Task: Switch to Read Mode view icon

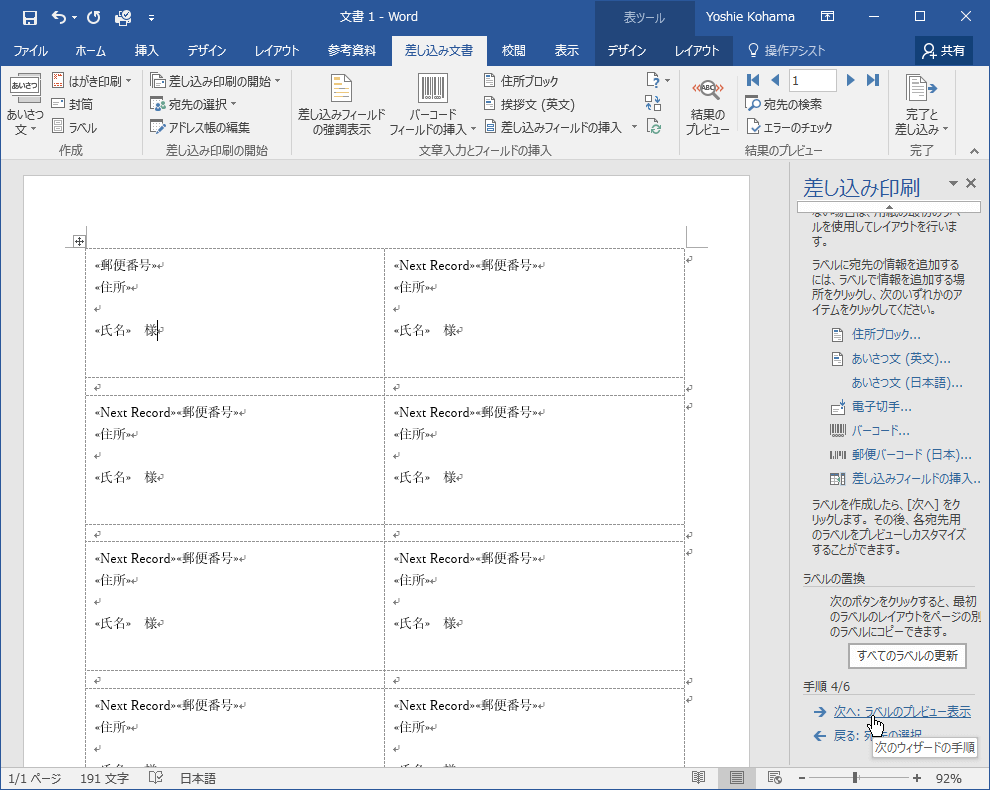Action: [x=698, y=778]
